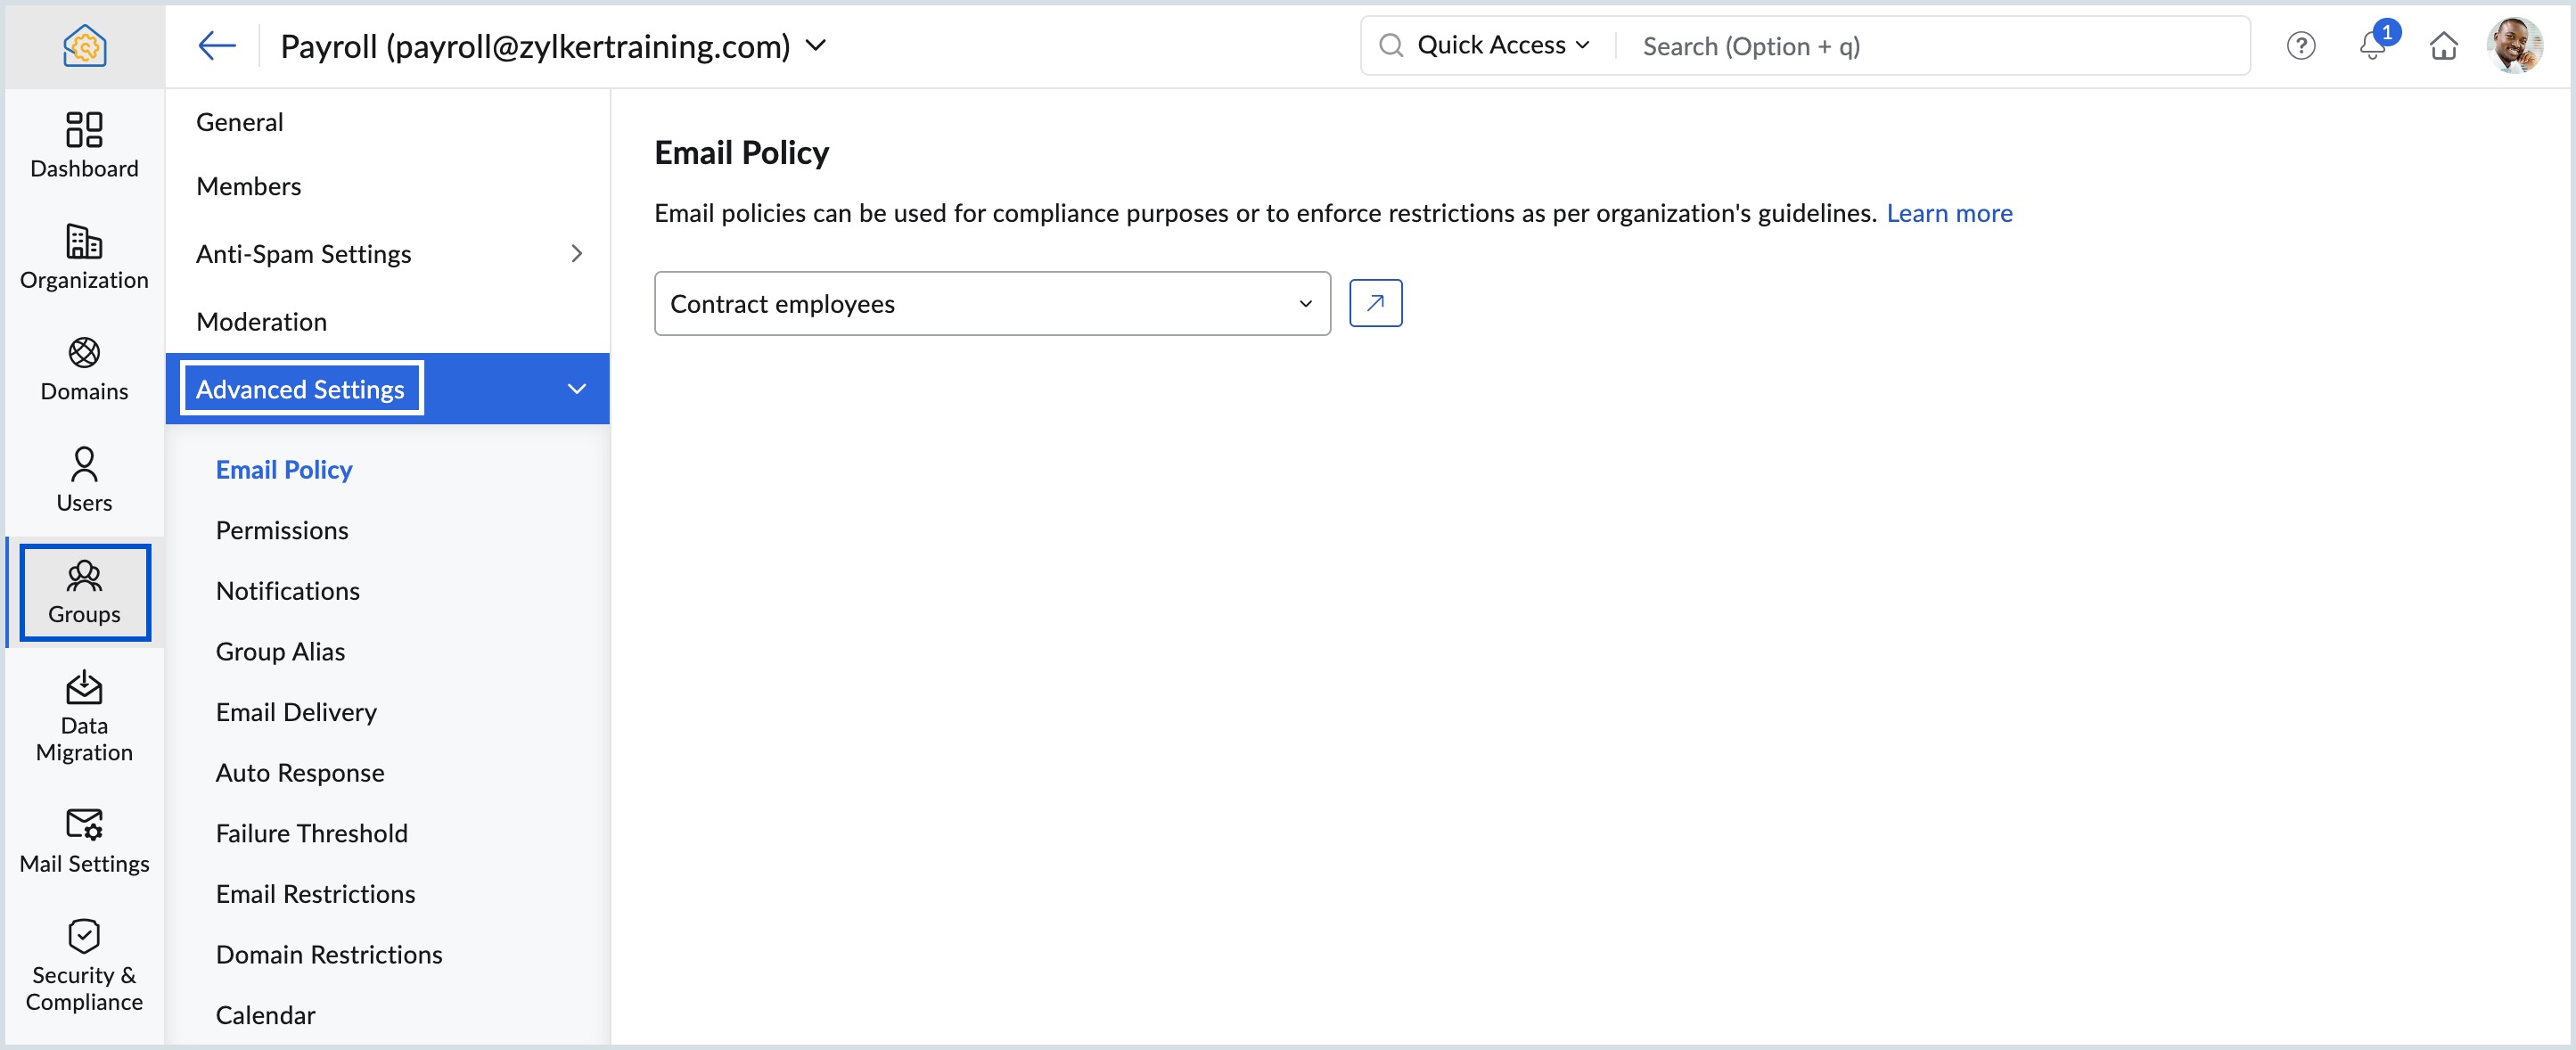Expand Anti-Spam Settings submenu
This screenshot has height=1050, width=2576.
[x=388, y=254]
